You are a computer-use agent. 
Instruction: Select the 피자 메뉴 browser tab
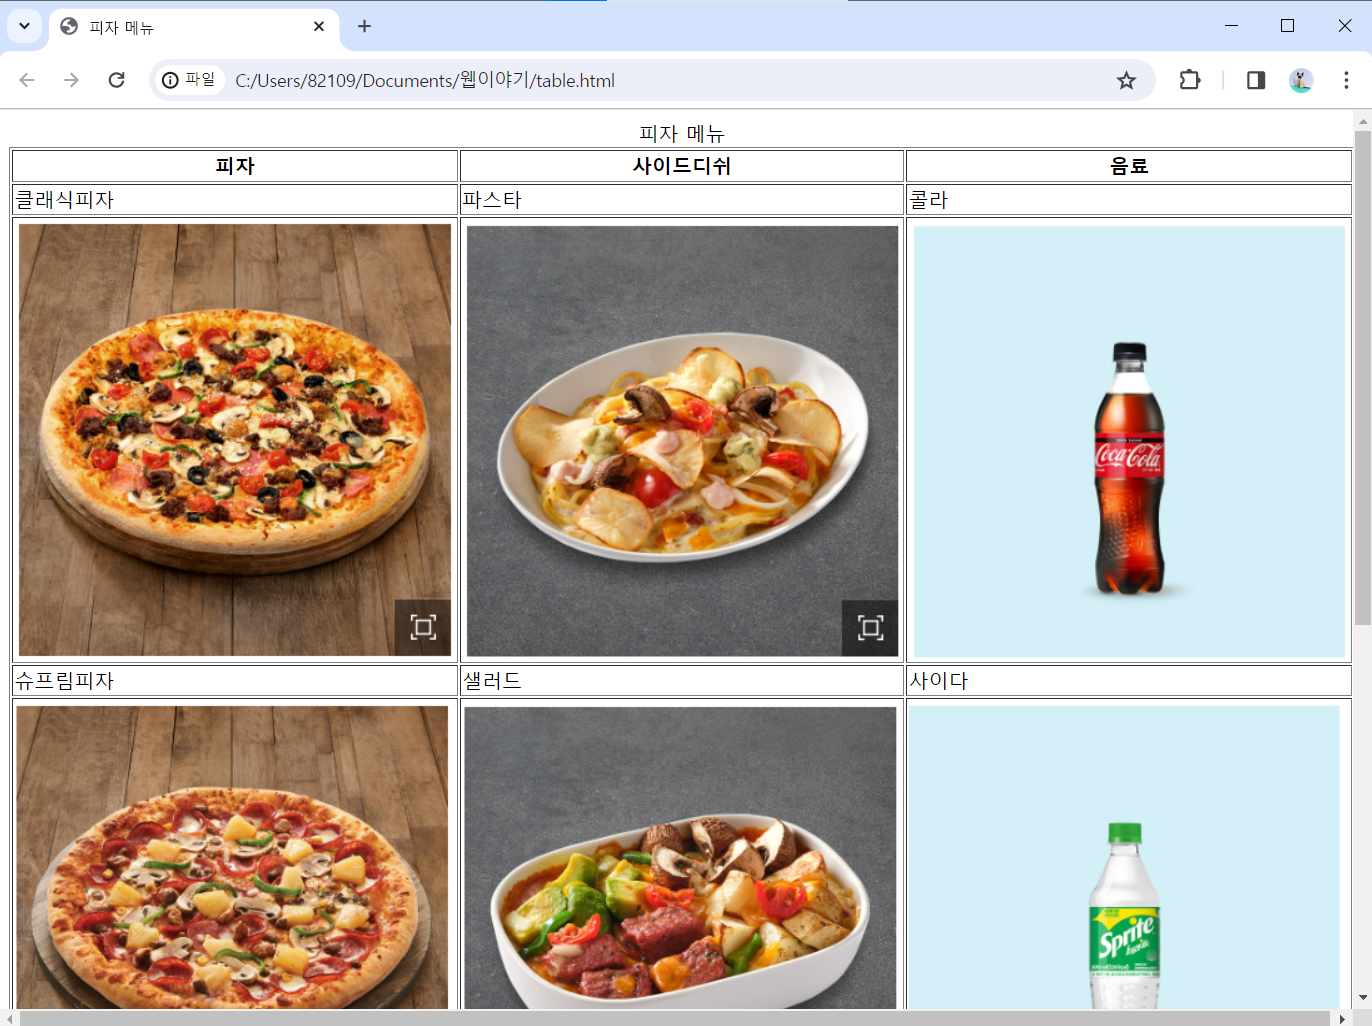coord(194,27)
